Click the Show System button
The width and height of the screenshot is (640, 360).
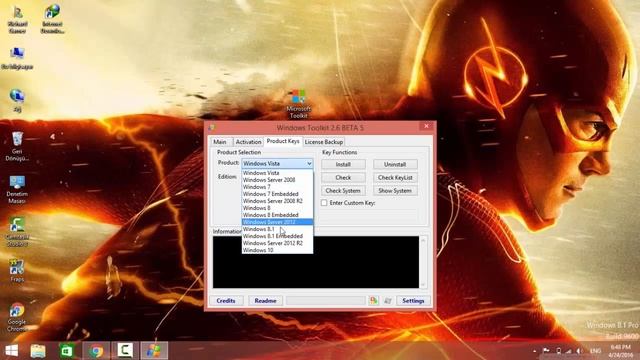pyautogui.click(x=395, y=191)
